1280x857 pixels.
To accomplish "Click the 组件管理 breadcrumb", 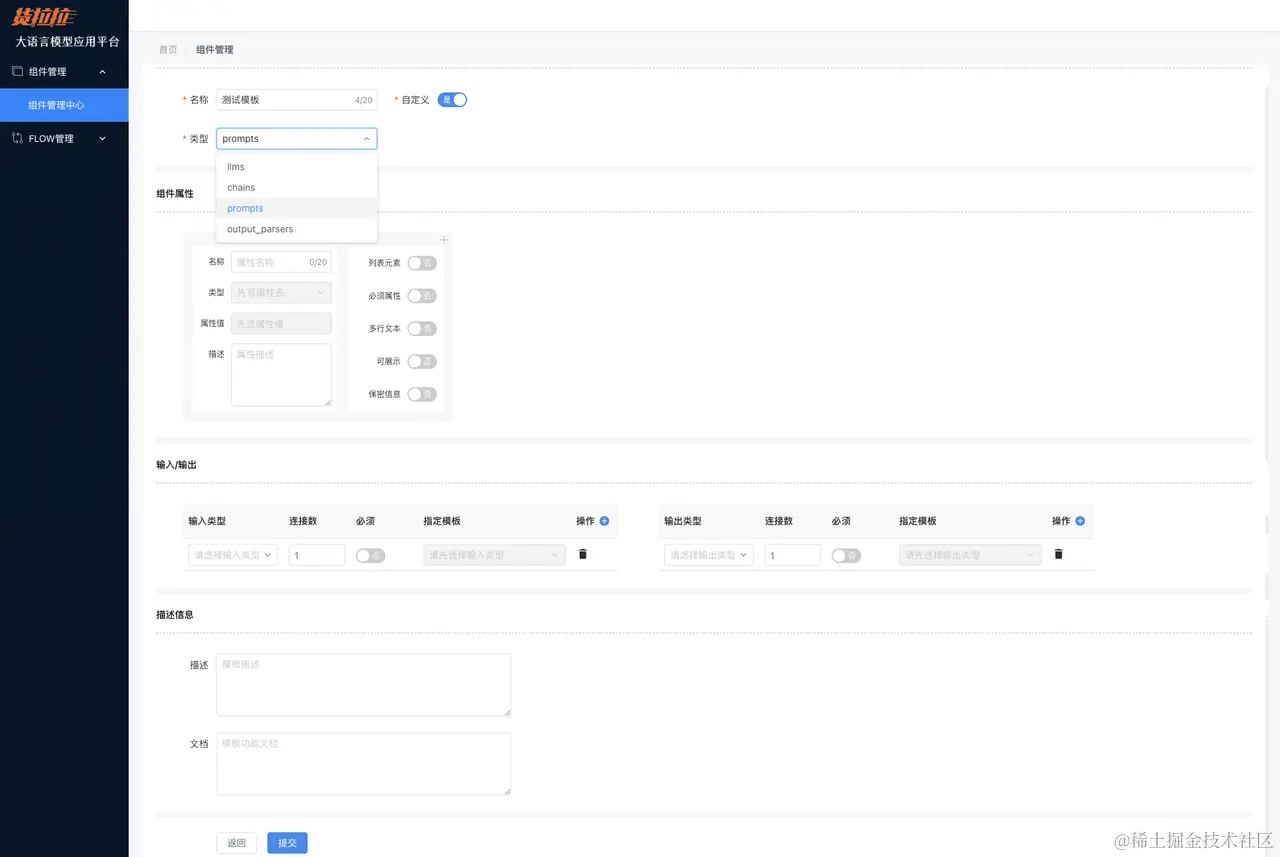I will click(214, 49).
